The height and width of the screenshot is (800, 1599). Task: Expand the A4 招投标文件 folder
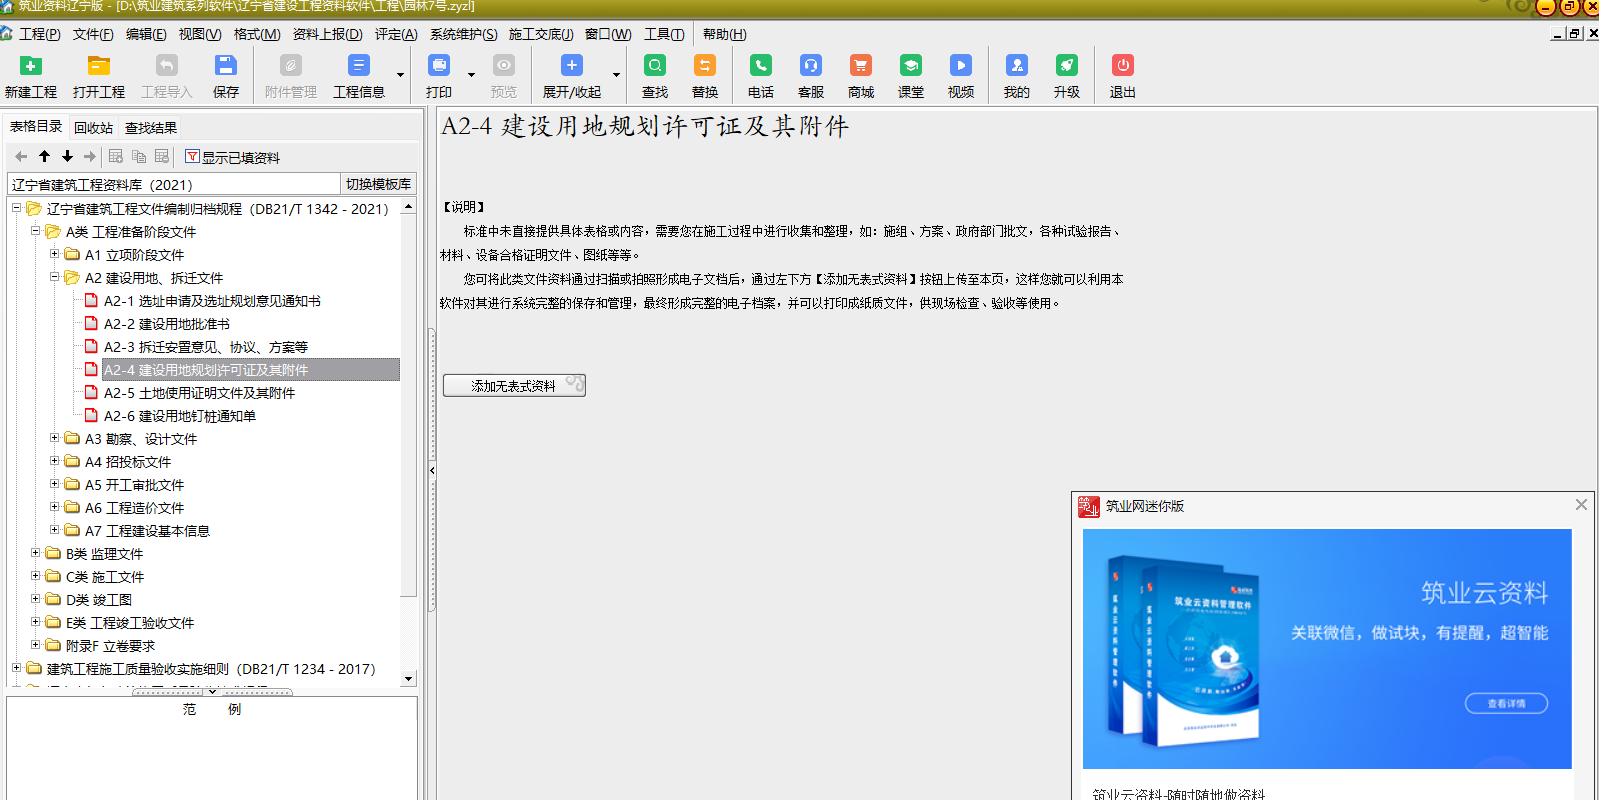point(54,461)
